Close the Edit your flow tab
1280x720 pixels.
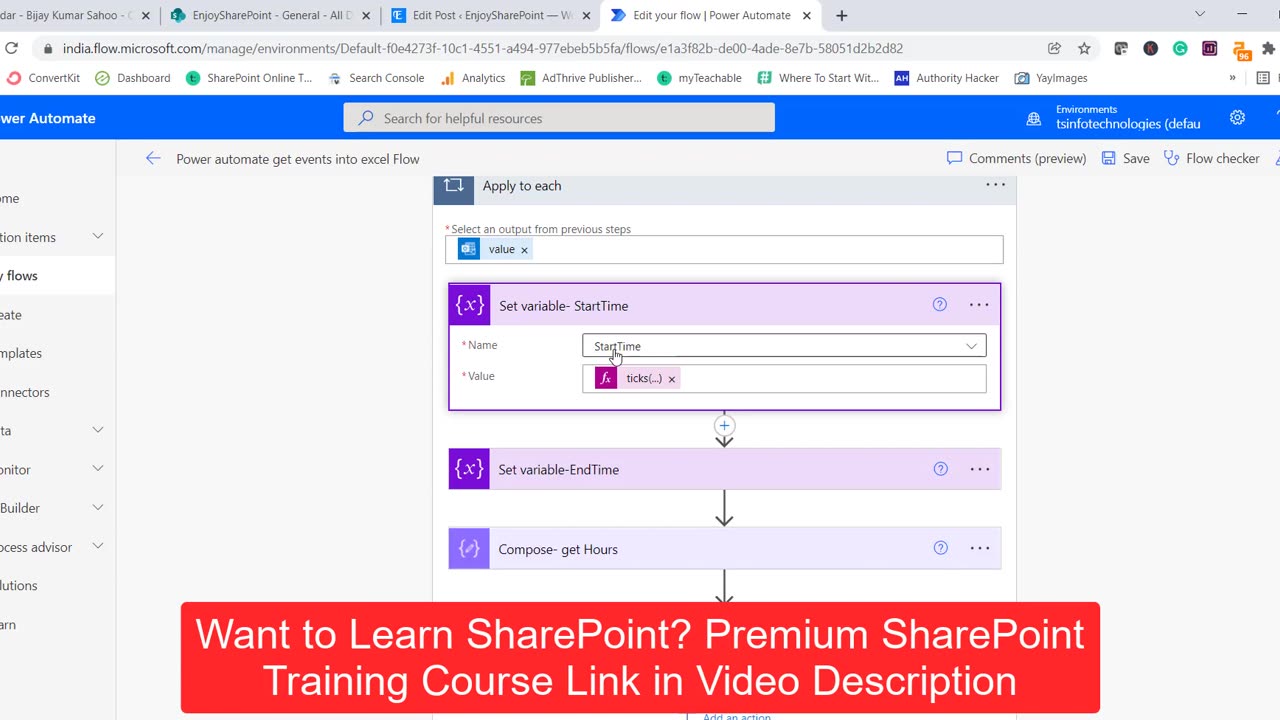[807, 15]
